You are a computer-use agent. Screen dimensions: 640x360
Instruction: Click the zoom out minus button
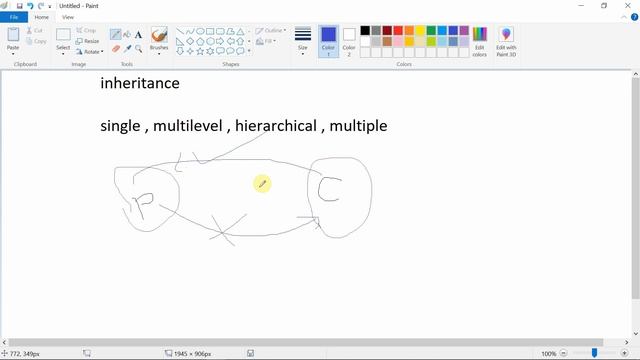point(564,353)
